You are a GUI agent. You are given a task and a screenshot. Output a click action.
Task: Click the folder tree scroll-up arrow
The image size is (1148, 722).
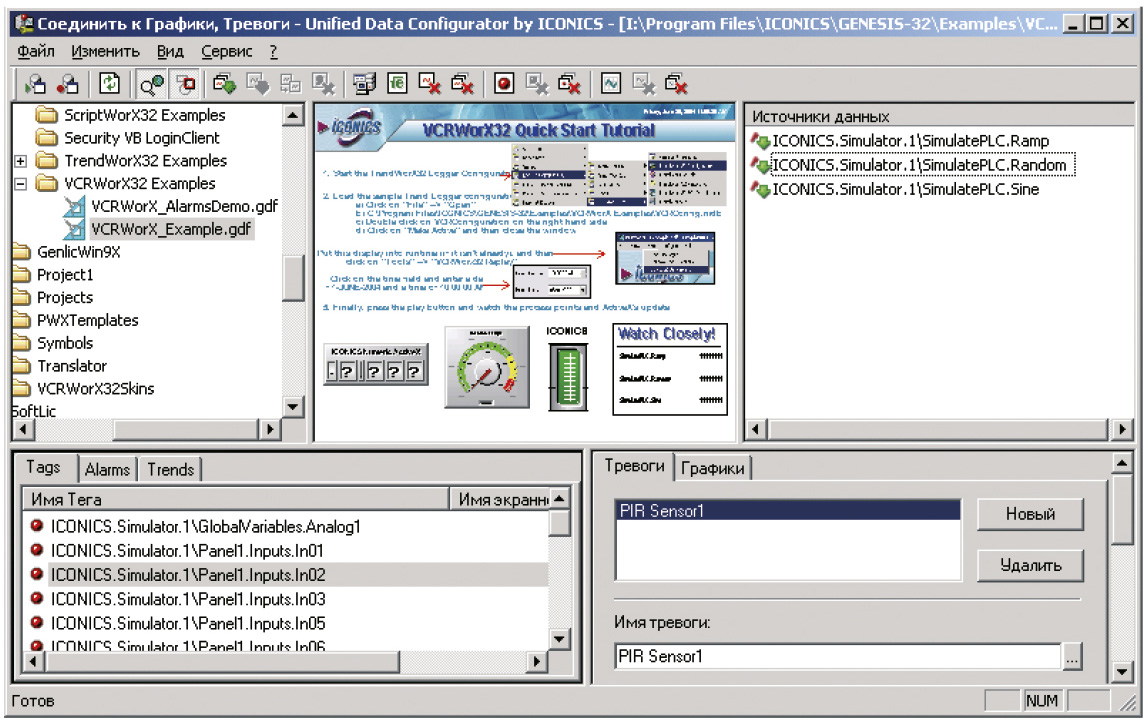(293, 115)
